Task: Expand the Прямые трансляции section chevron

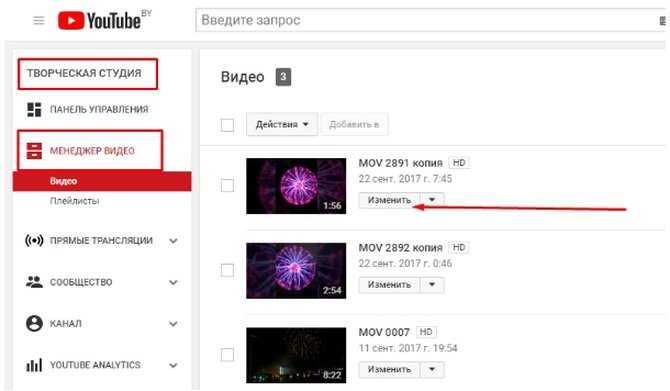Action: (173, 241)
